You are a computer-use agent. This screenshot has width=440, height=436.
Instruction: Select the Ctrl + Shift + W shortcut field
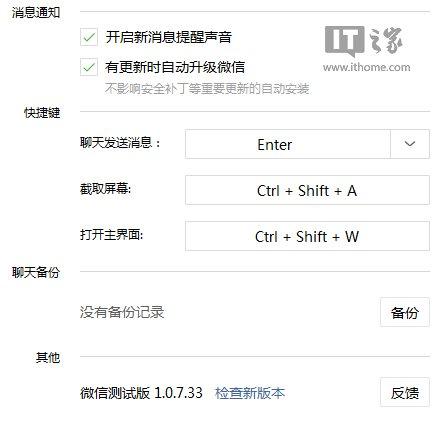[307, 236]
